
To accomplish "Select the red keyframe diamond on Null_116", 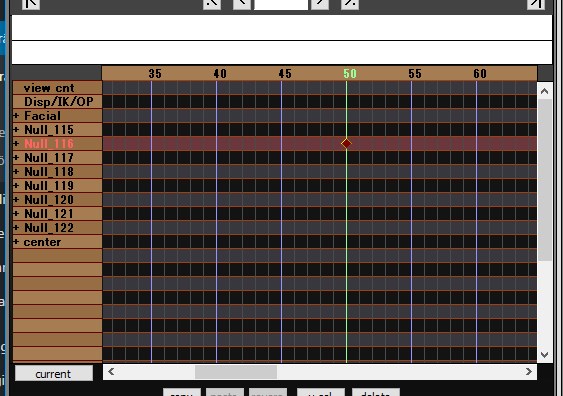I will 346,144.
